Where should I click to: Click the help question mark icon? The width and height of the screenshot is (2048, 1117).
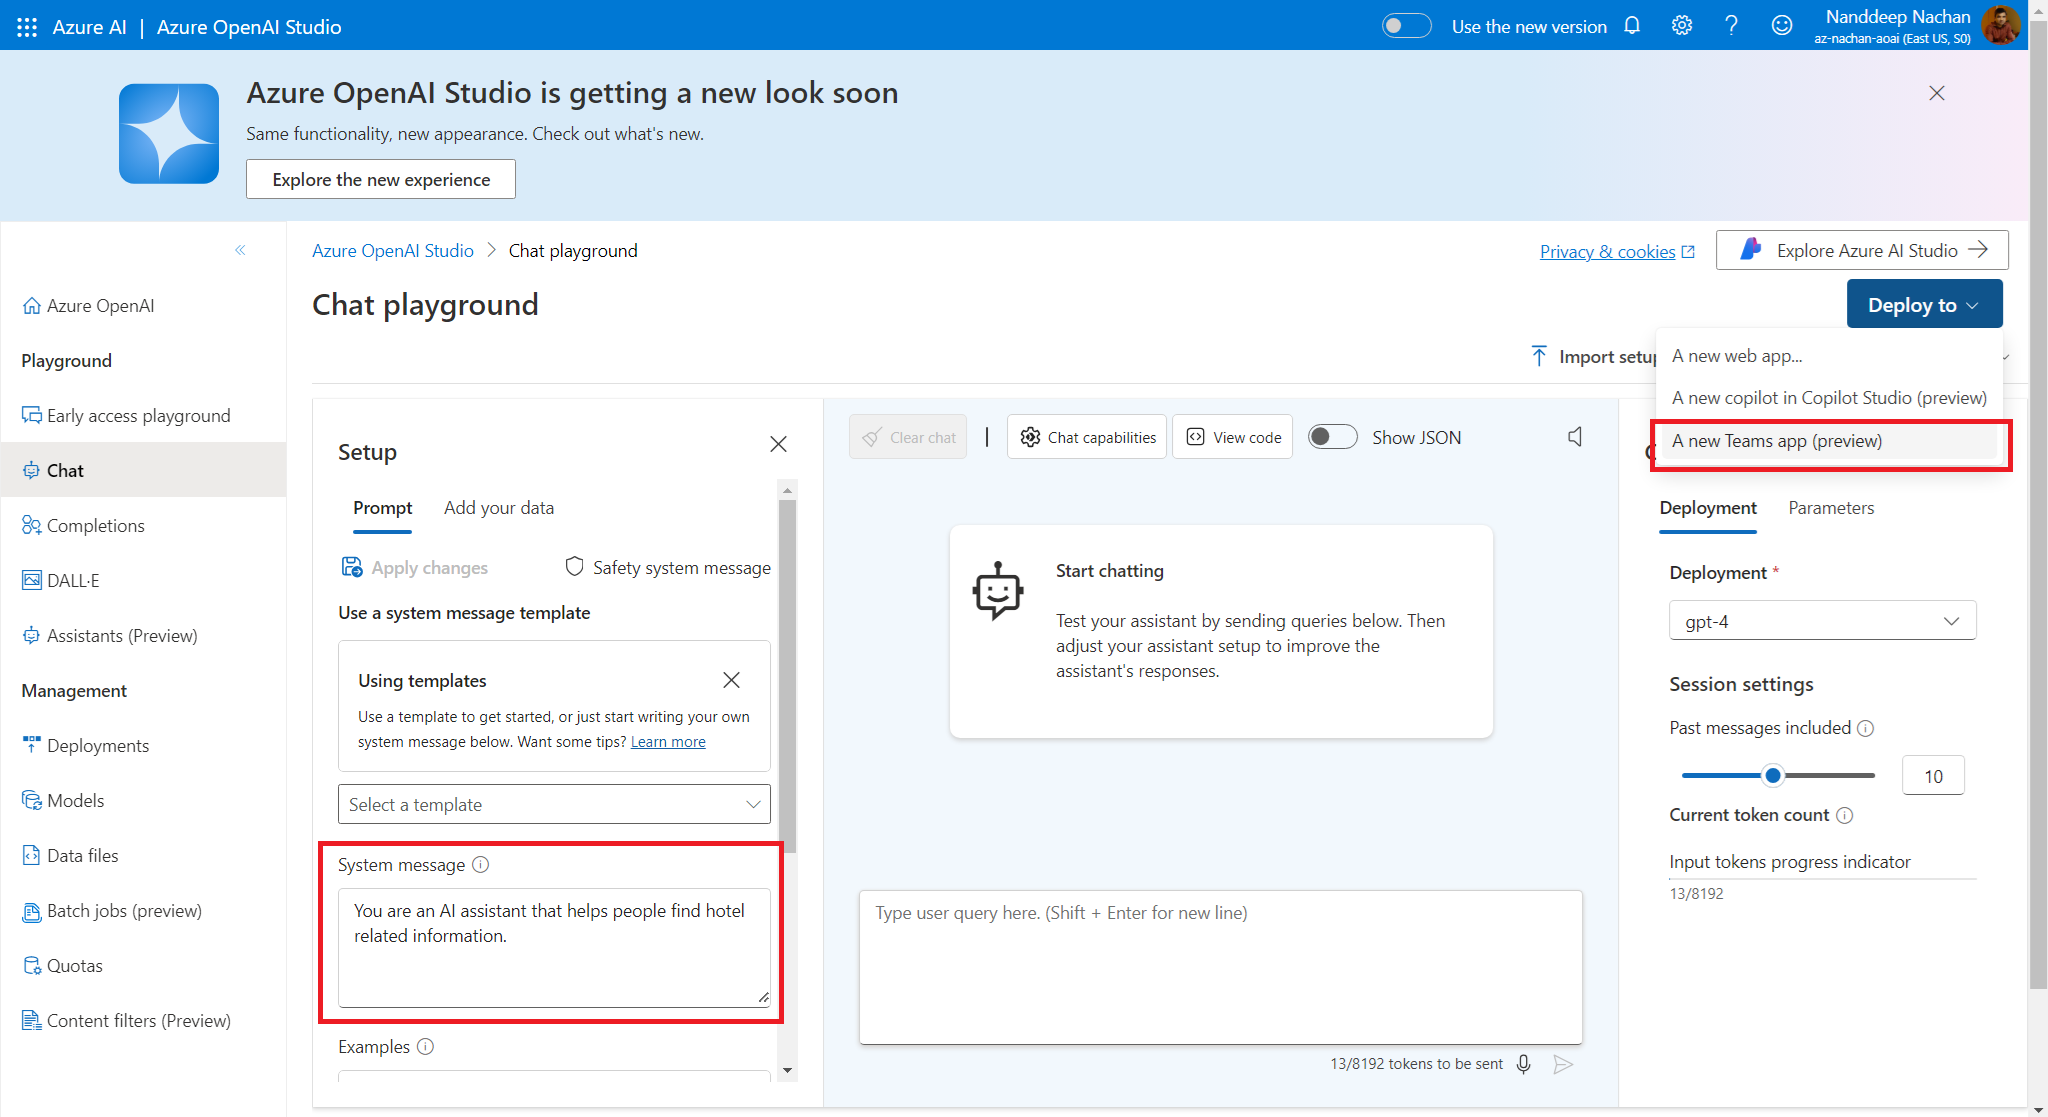point(1731,26)
